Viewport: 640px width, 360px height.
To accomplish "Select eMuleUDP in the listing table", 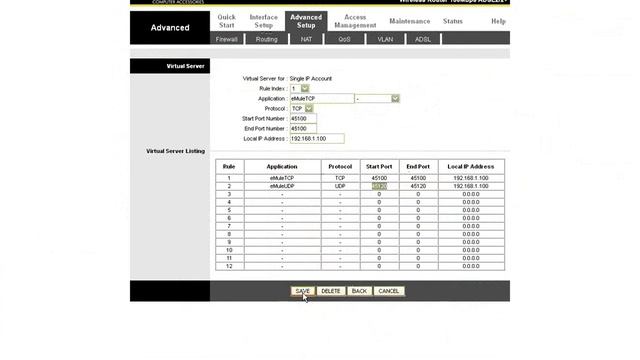I will pyautogui.click(x=282, y=186).
